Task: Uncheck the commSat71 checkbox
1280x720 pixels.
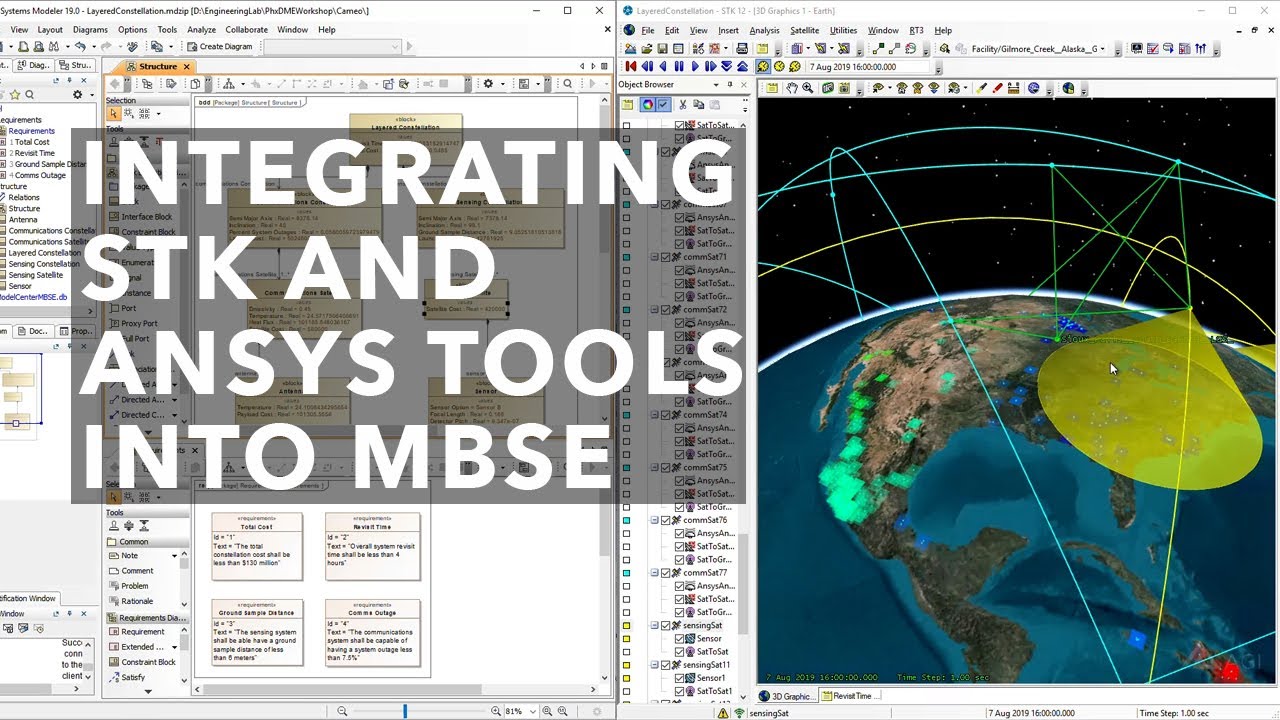Action: [666, 257]
